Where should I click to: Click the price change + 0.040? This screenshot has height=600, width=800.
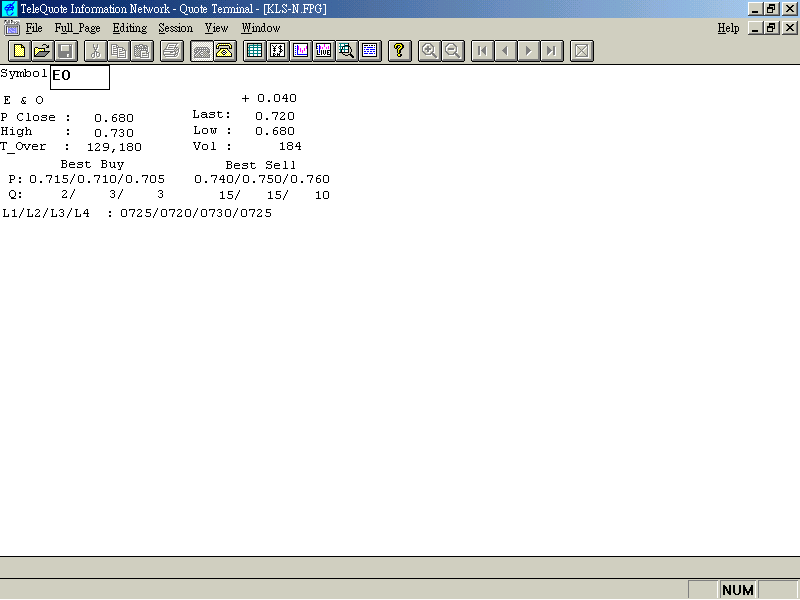pyautogui.click(x=269, y=98)
